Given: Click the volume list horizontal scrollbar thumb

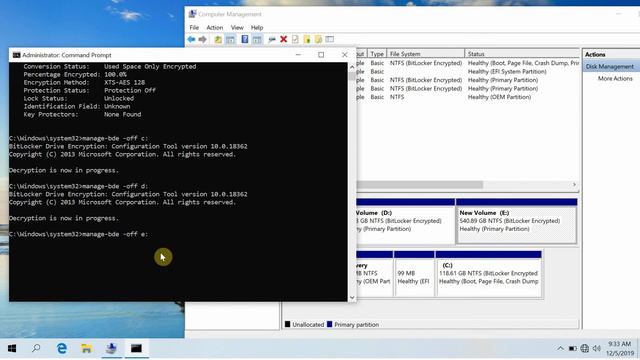Looking at the screenshot, I should [420, 185].
